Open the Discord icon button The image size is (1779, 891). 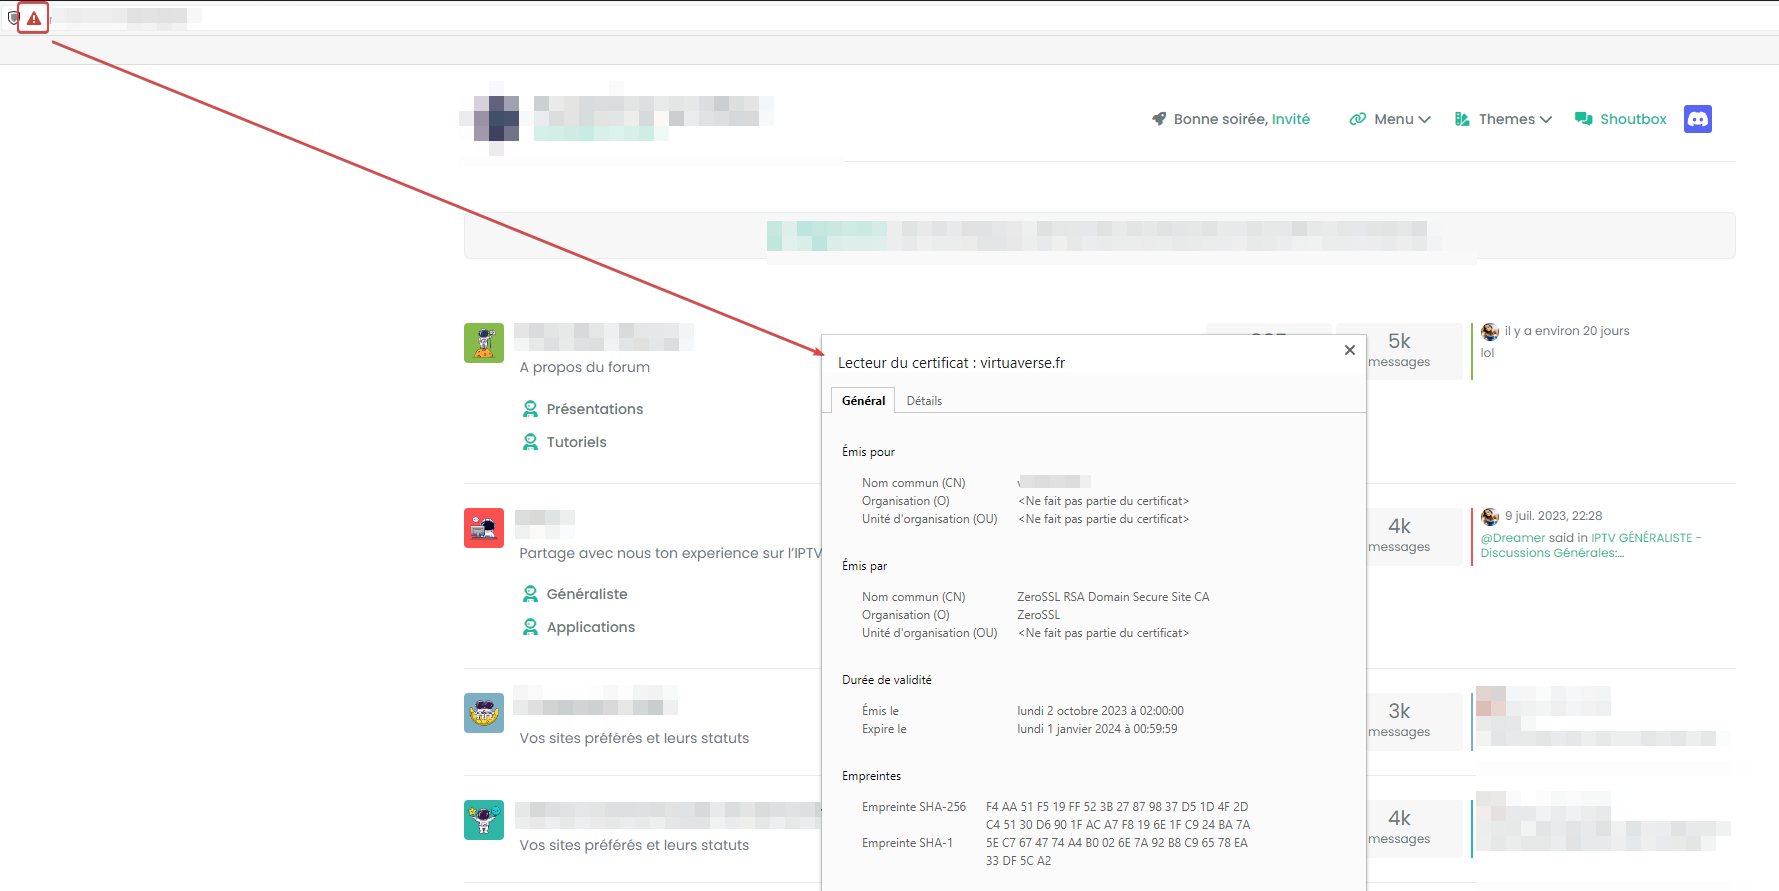[1697, 119]
